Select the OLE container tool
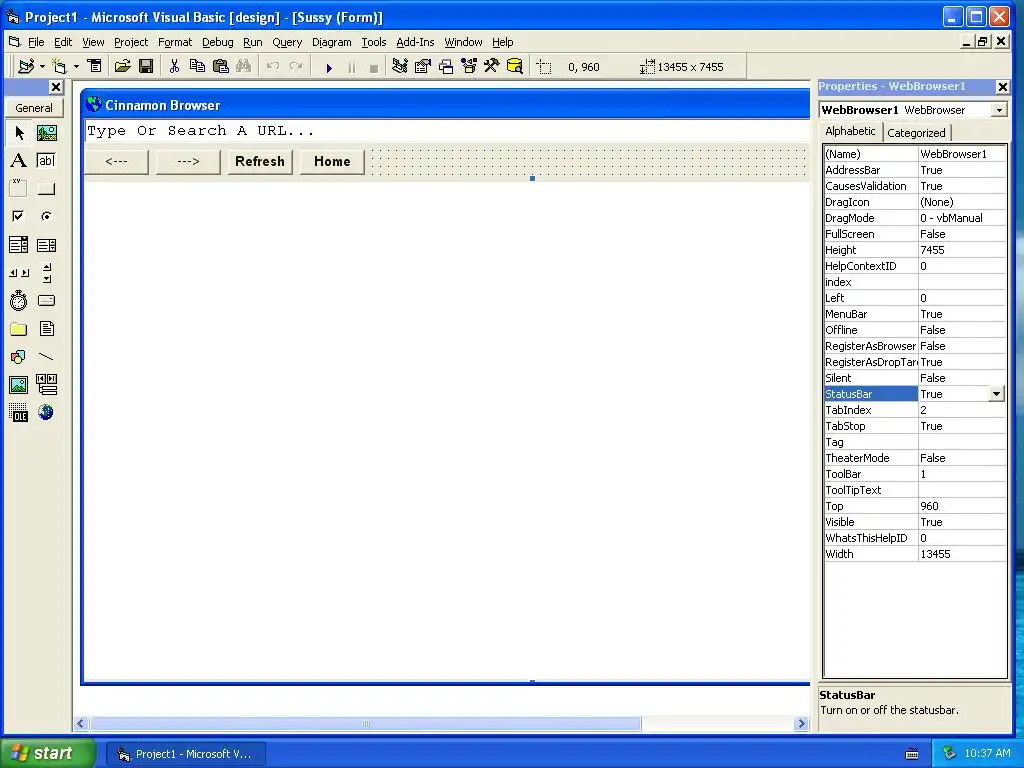Viewport: 1024px width, 768px height. (x=19, y=413)
